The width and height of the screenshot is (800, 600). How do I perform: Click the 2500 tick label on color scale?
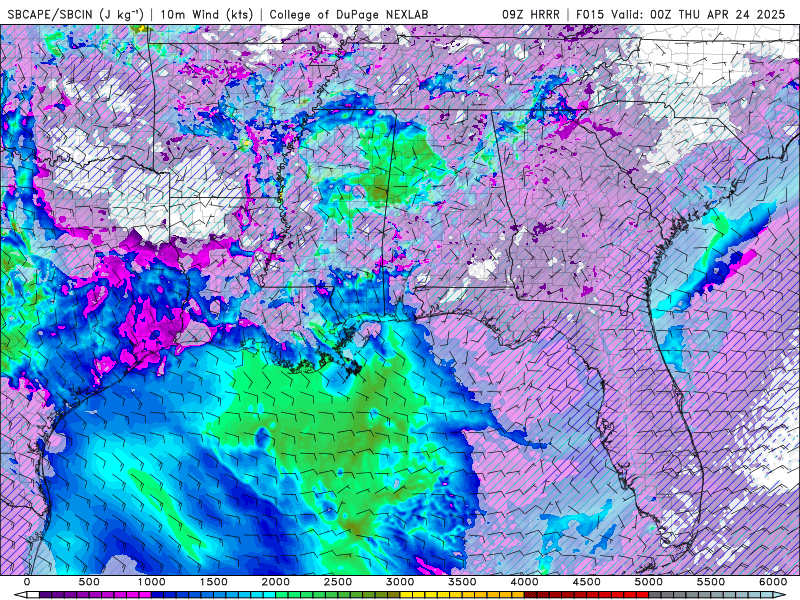click(x=338, y=582)
